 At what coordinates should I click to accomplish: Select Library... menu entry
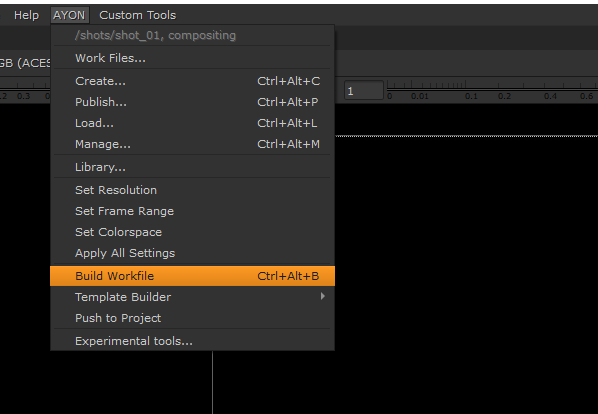click(x=193, y=167)
